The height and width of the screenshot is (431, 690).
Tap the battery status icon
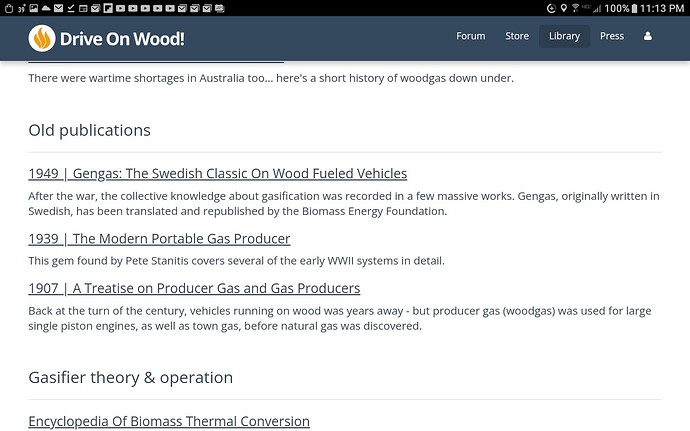click(x=634, y=8)
